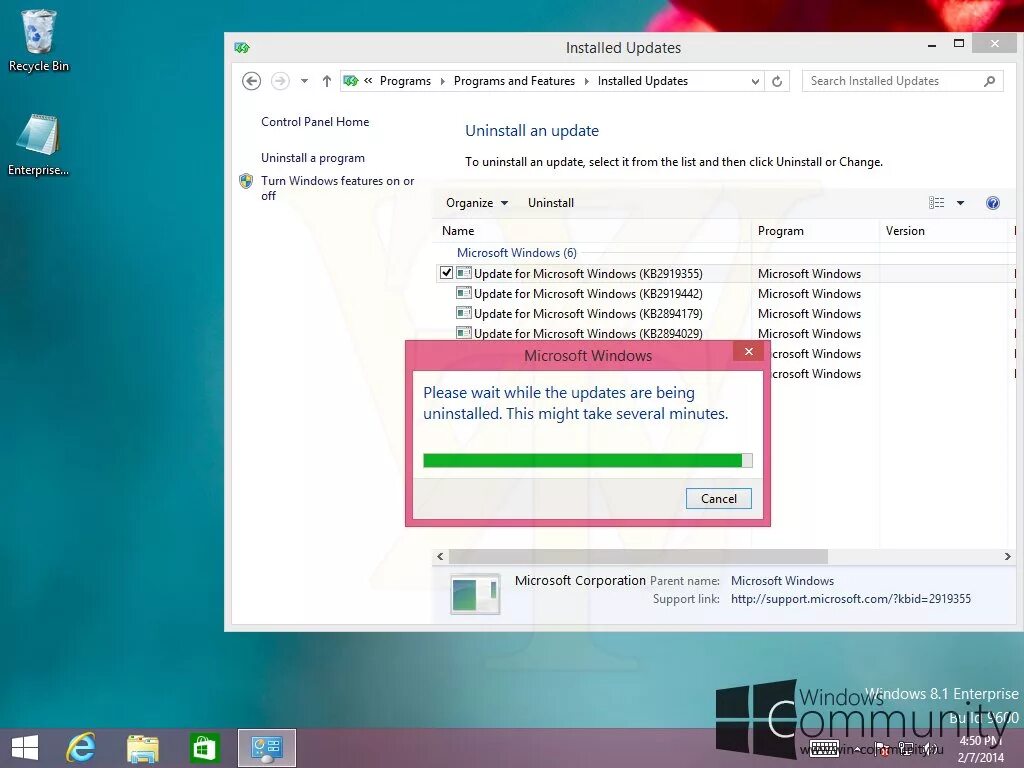Click the Back navigation arrow
Screen dimensions: 1024x768
[251, 81]
